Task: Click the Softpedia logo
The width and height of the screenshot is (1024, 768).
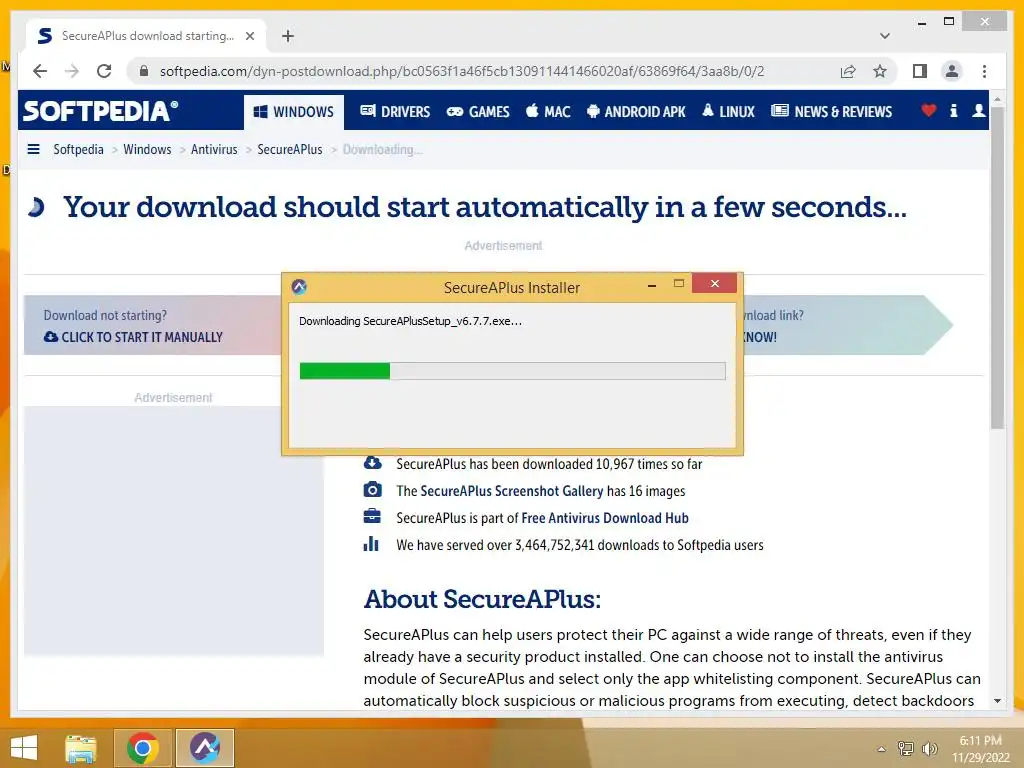Action: (x=101, y=111)
